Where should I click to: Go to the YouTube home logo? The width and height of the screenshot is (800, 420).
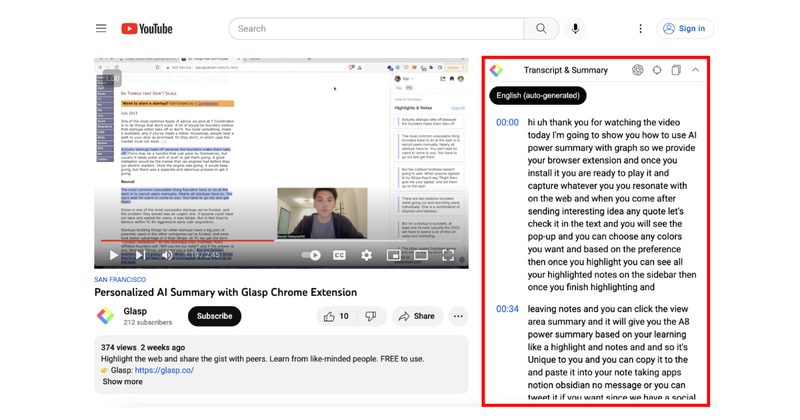147,29
